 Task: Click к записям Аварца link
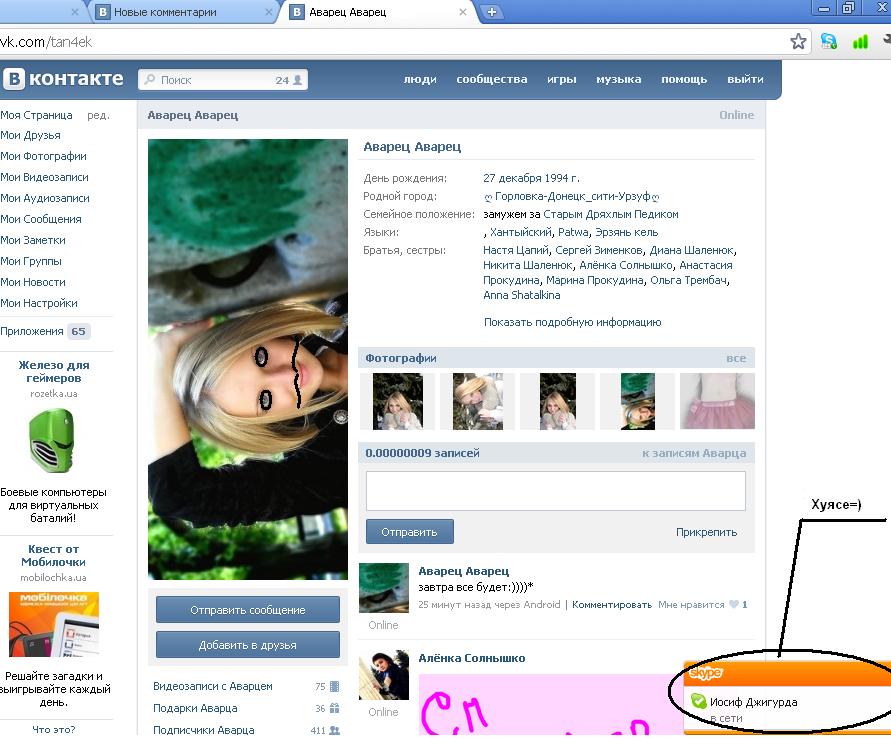click(x=694, y=453)
